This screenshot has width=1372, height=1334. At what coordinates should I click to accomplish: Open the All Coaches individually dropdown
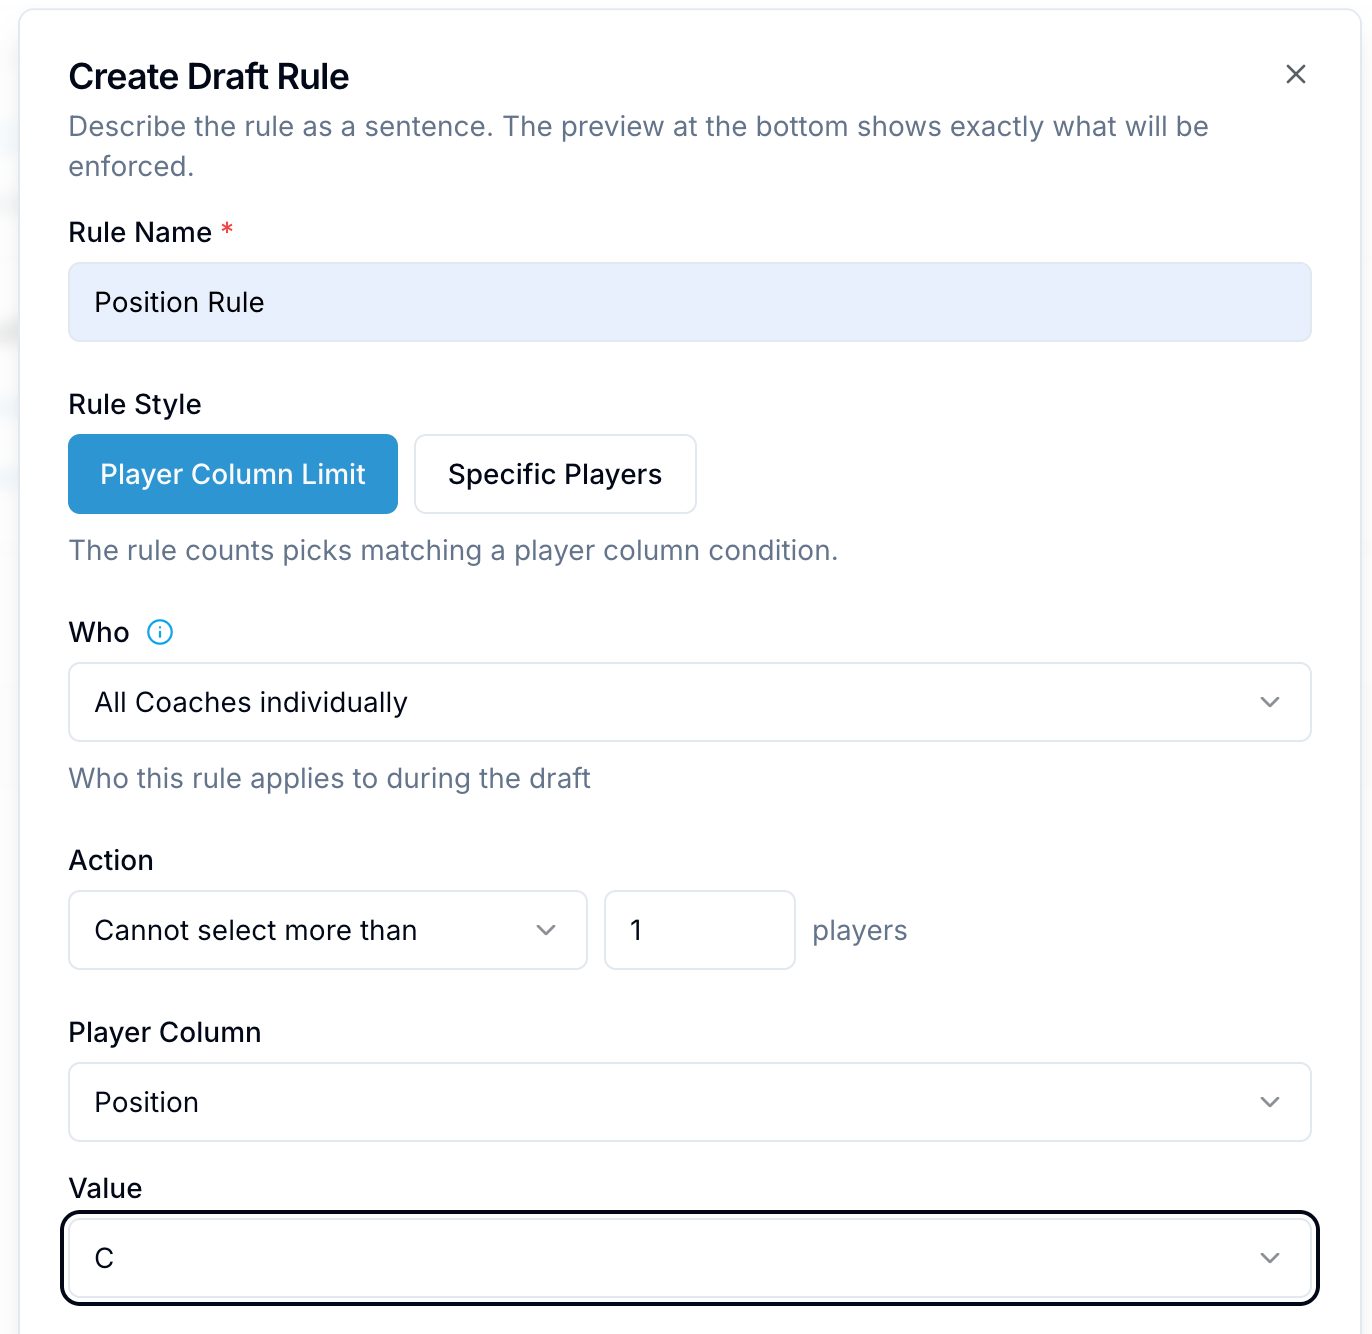coord(690,702)
